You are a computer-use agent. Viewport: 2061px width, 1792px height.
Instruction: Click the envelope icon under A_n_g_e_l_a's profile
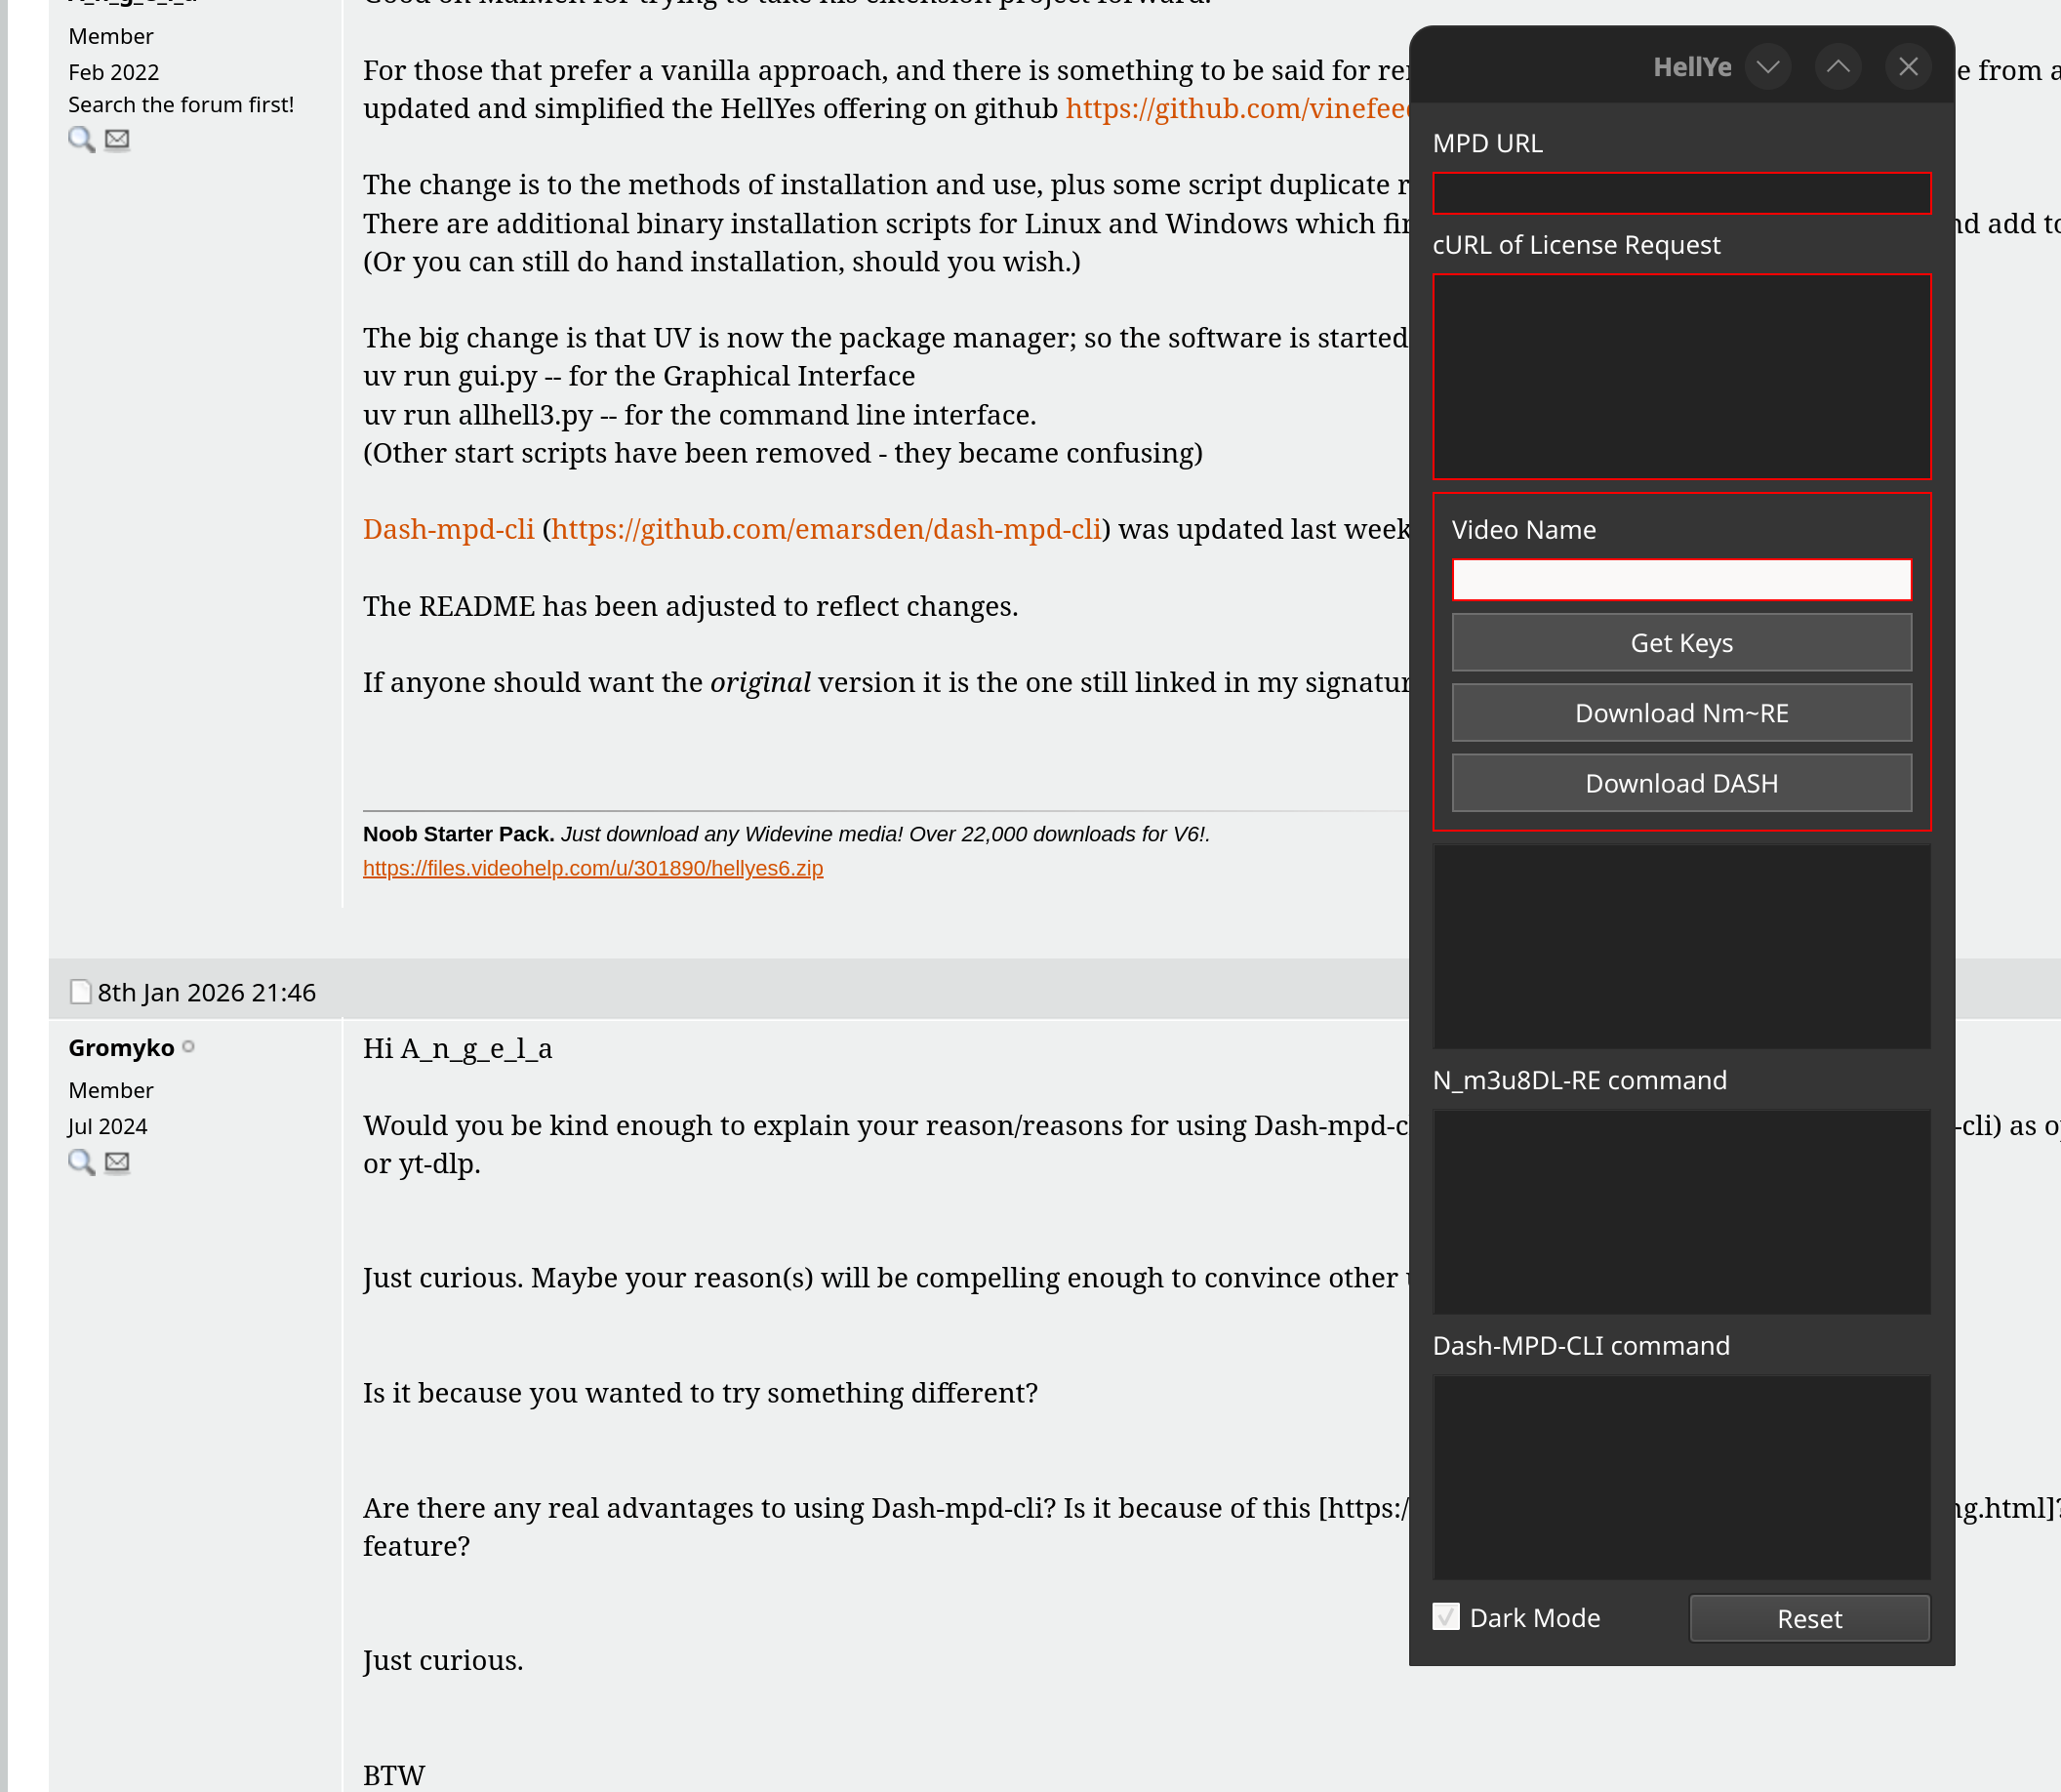coord(117,139)
